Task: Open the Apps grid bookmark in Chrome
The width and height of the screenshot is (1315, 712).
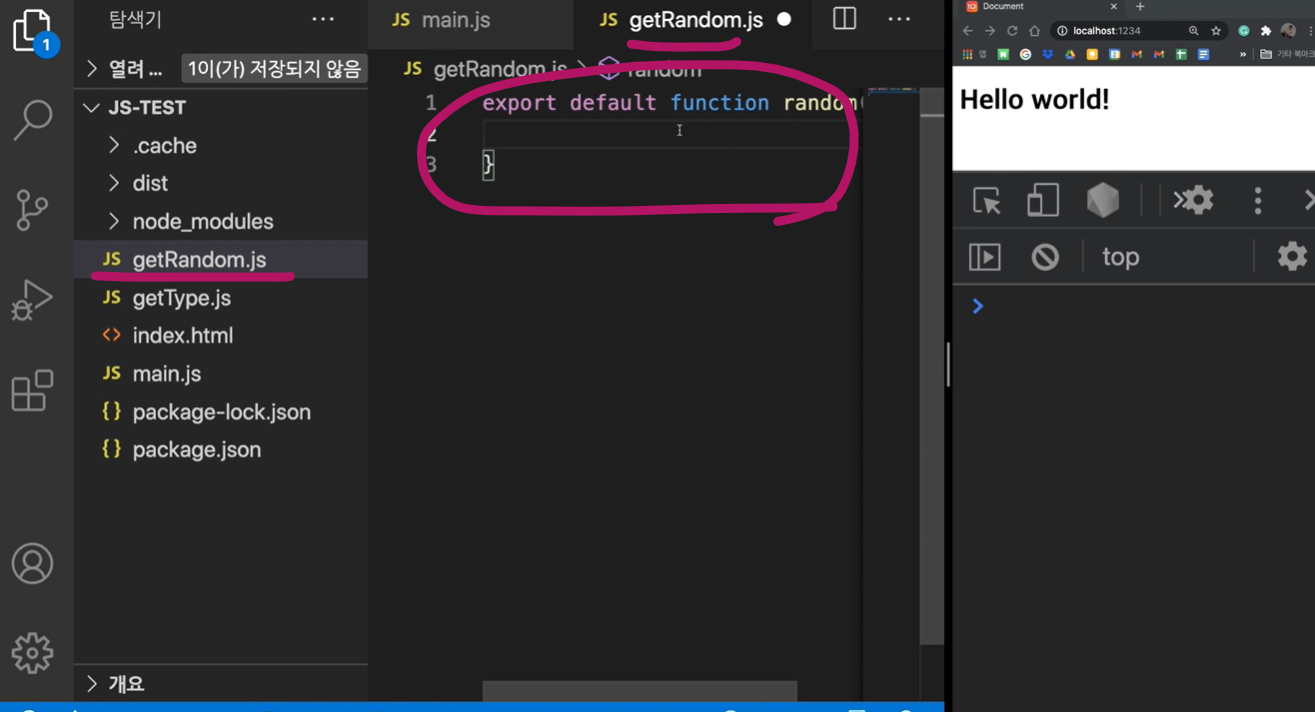Action: (x=967, y=54)
